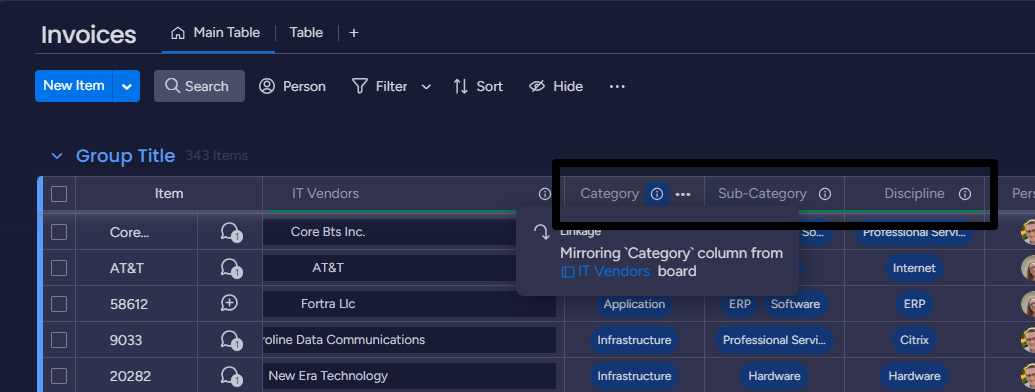Click the Citrix discipline label
Screen dimensions: 1035x392
914,340
